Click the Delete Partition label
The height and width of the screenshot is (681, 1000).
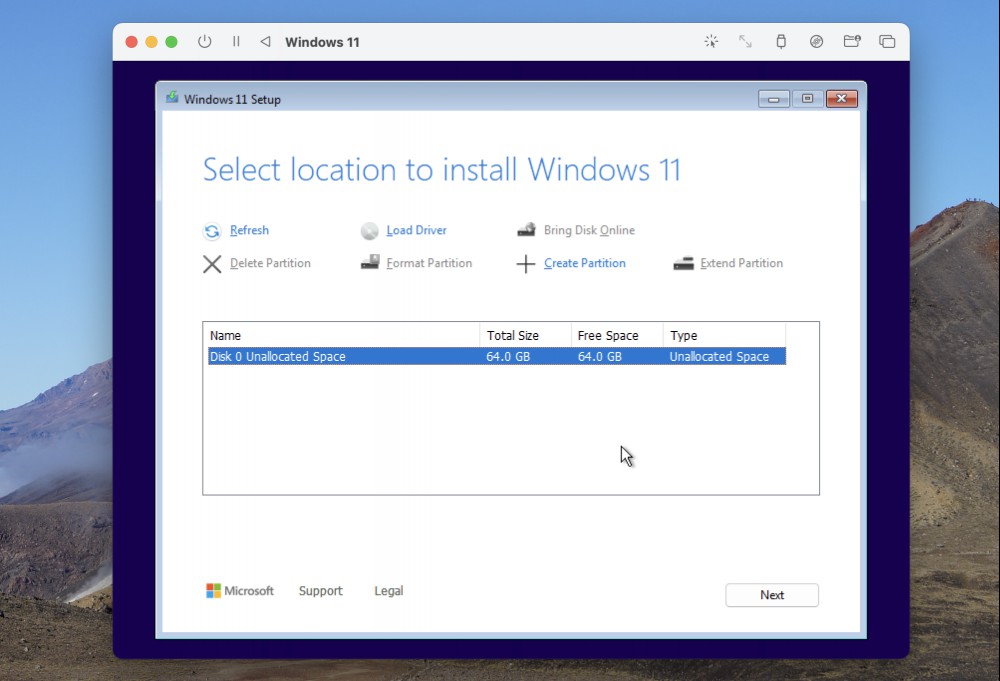tap(270, 263)
